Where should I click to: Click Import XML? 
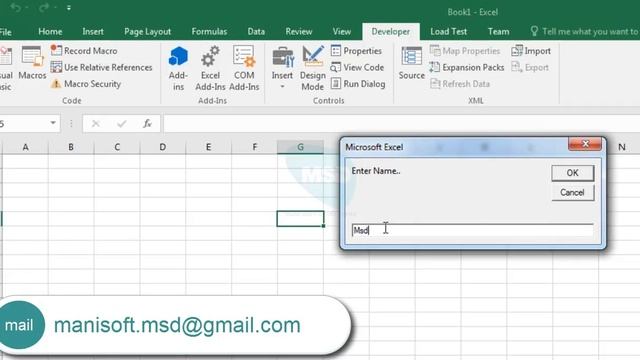tap(531, 51)
